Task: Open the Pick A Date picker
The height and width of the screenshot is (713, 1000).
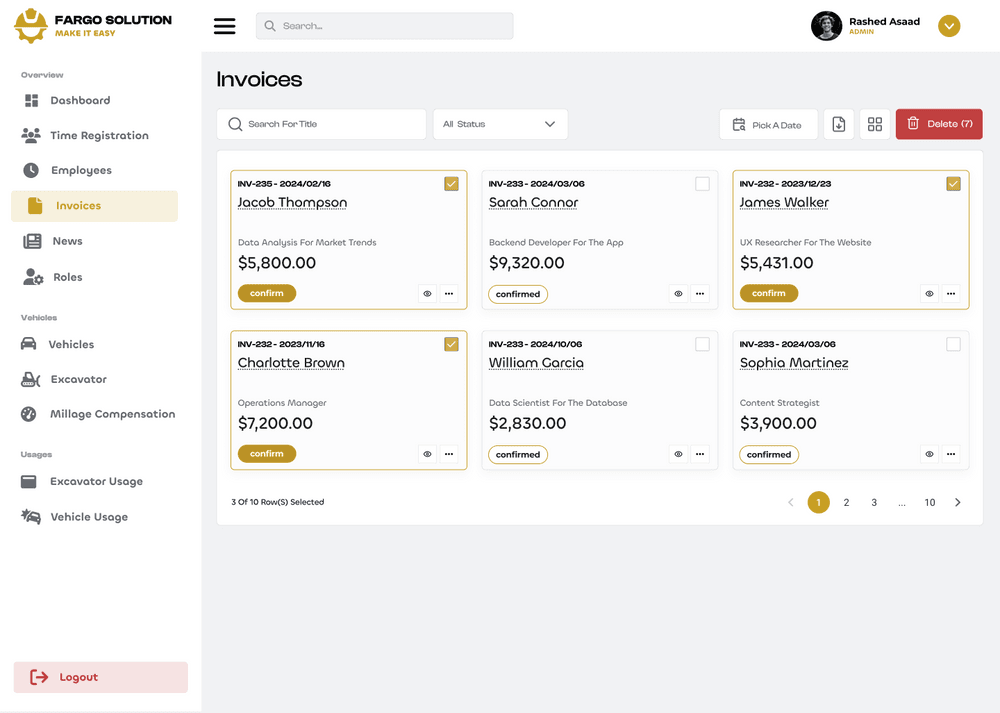Action: coord(768,124)
